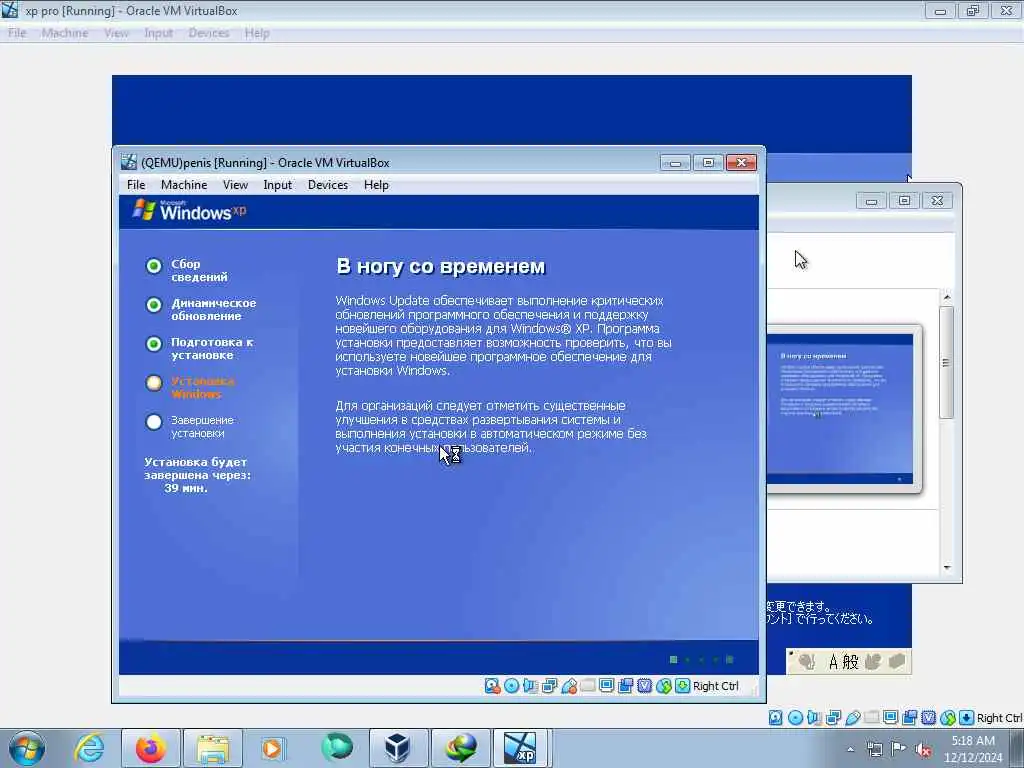Click audio indicator in xp pro window status bar
Image resolution: width=1024 pixels, height=768 pixels.
(x=814, y=718)
